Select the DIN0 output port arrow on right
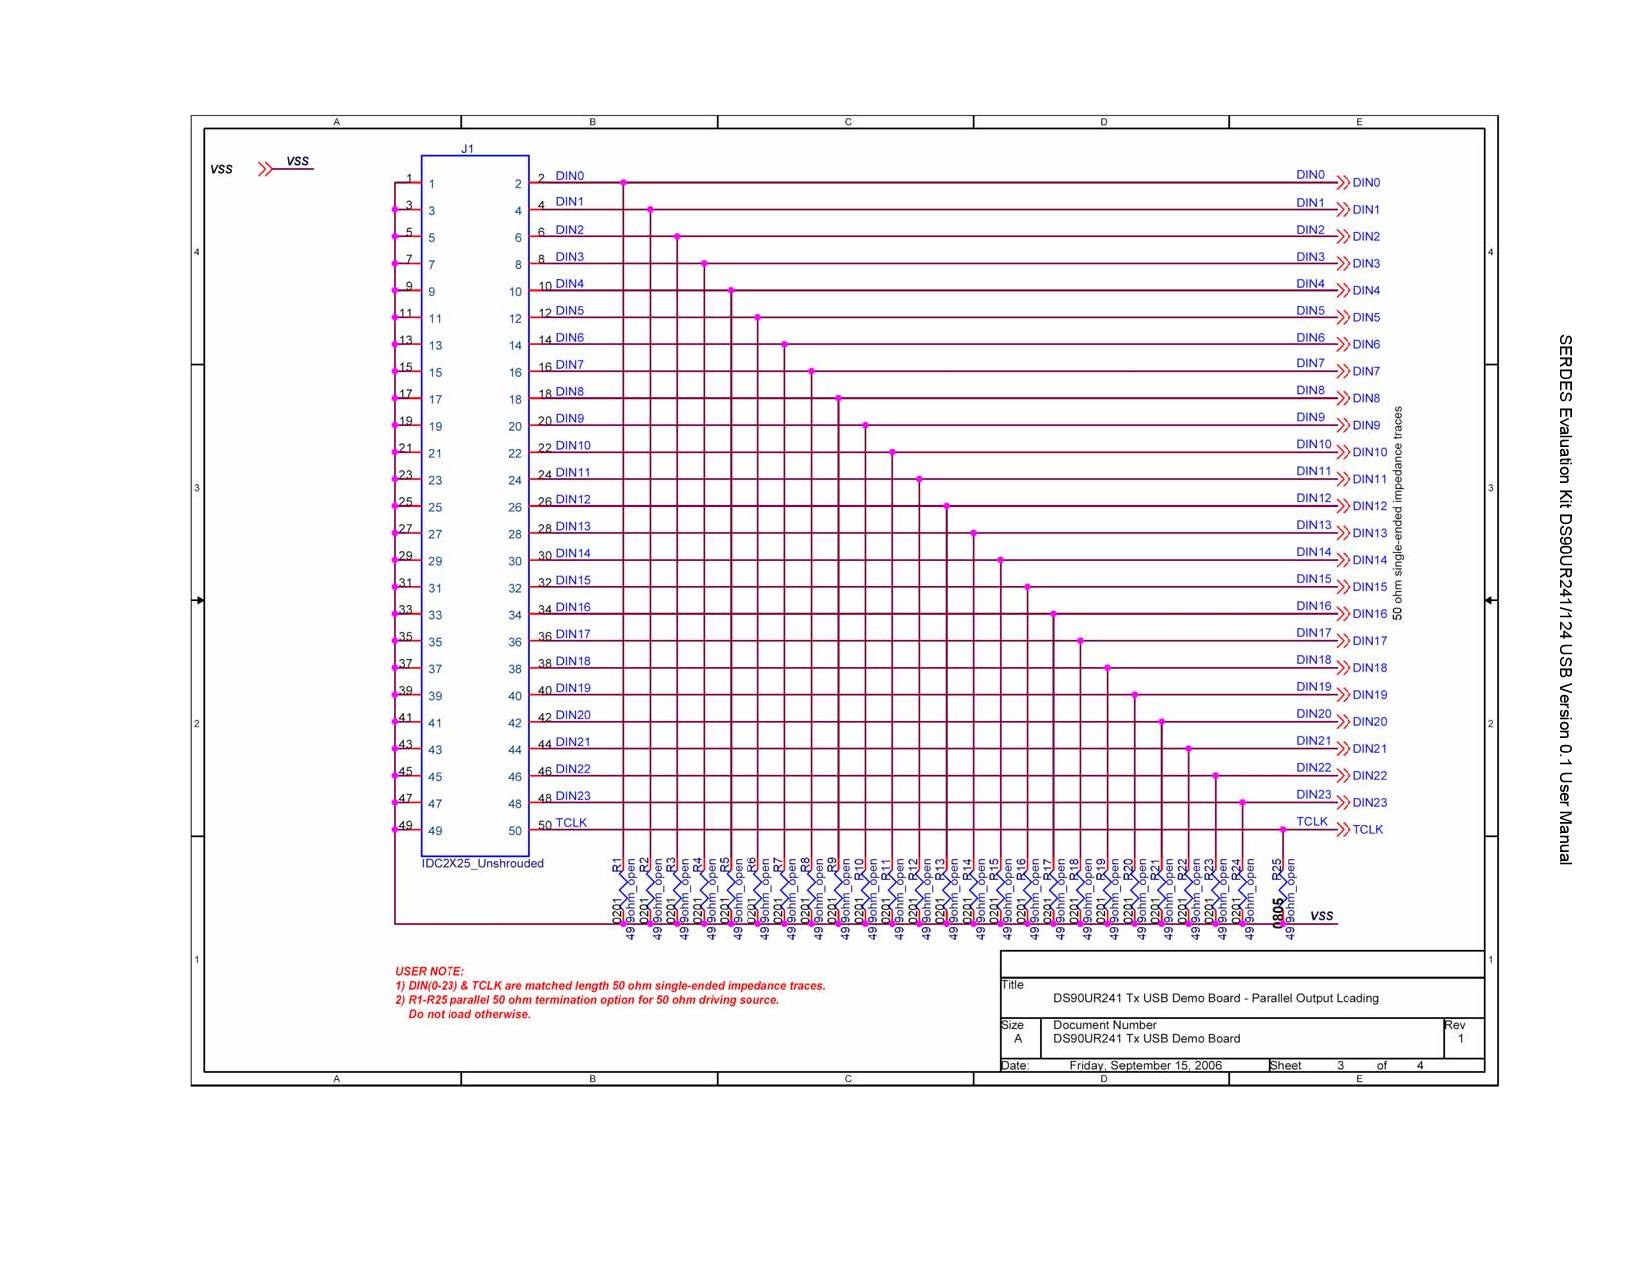 [1343, 182]
